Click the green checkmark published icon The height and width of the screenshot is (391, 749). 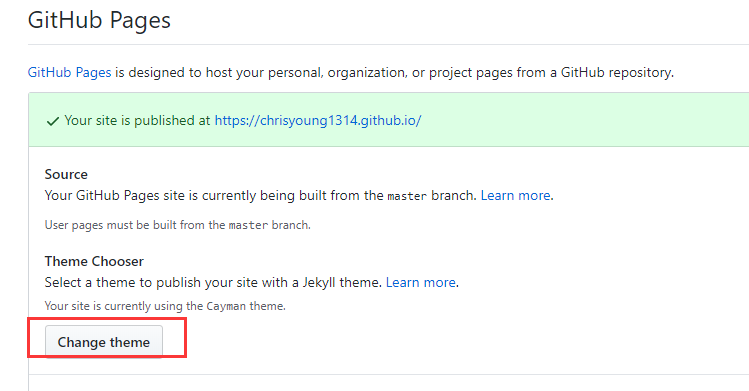click(x=53, y=121)
